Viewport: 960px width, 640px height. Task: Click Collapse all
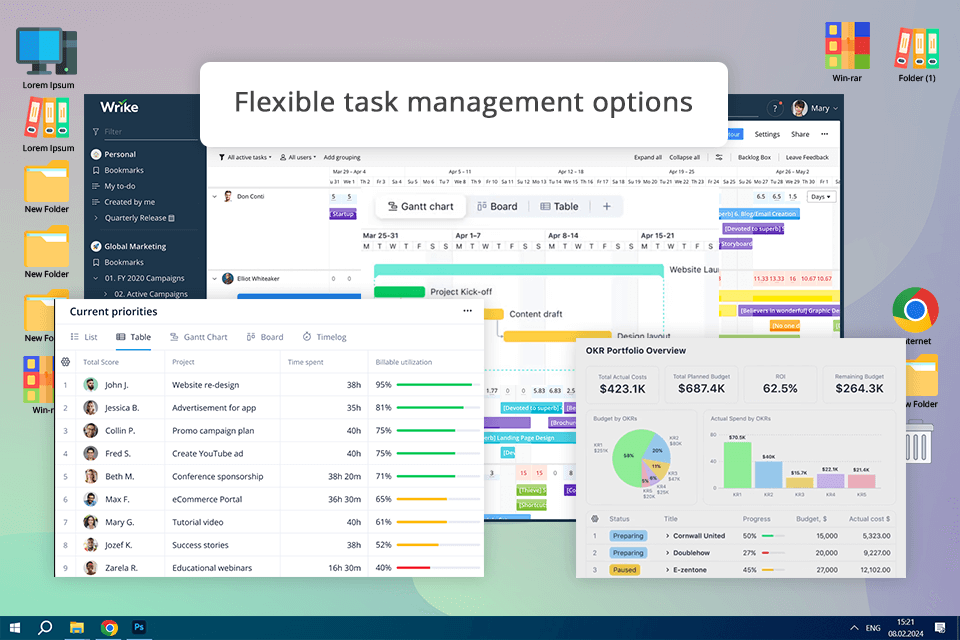tap(684, 157)
